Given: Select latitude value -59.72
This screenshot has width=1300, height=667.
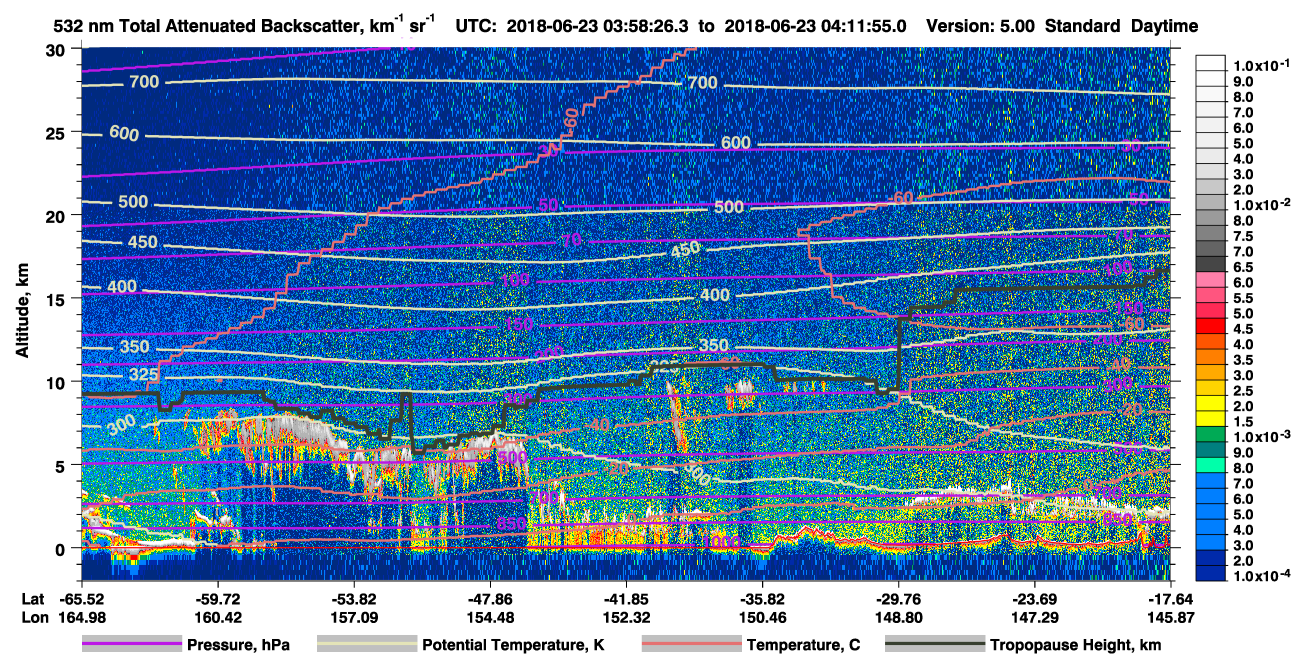Looking at the screenshot, I should click(x=217, y=598).
